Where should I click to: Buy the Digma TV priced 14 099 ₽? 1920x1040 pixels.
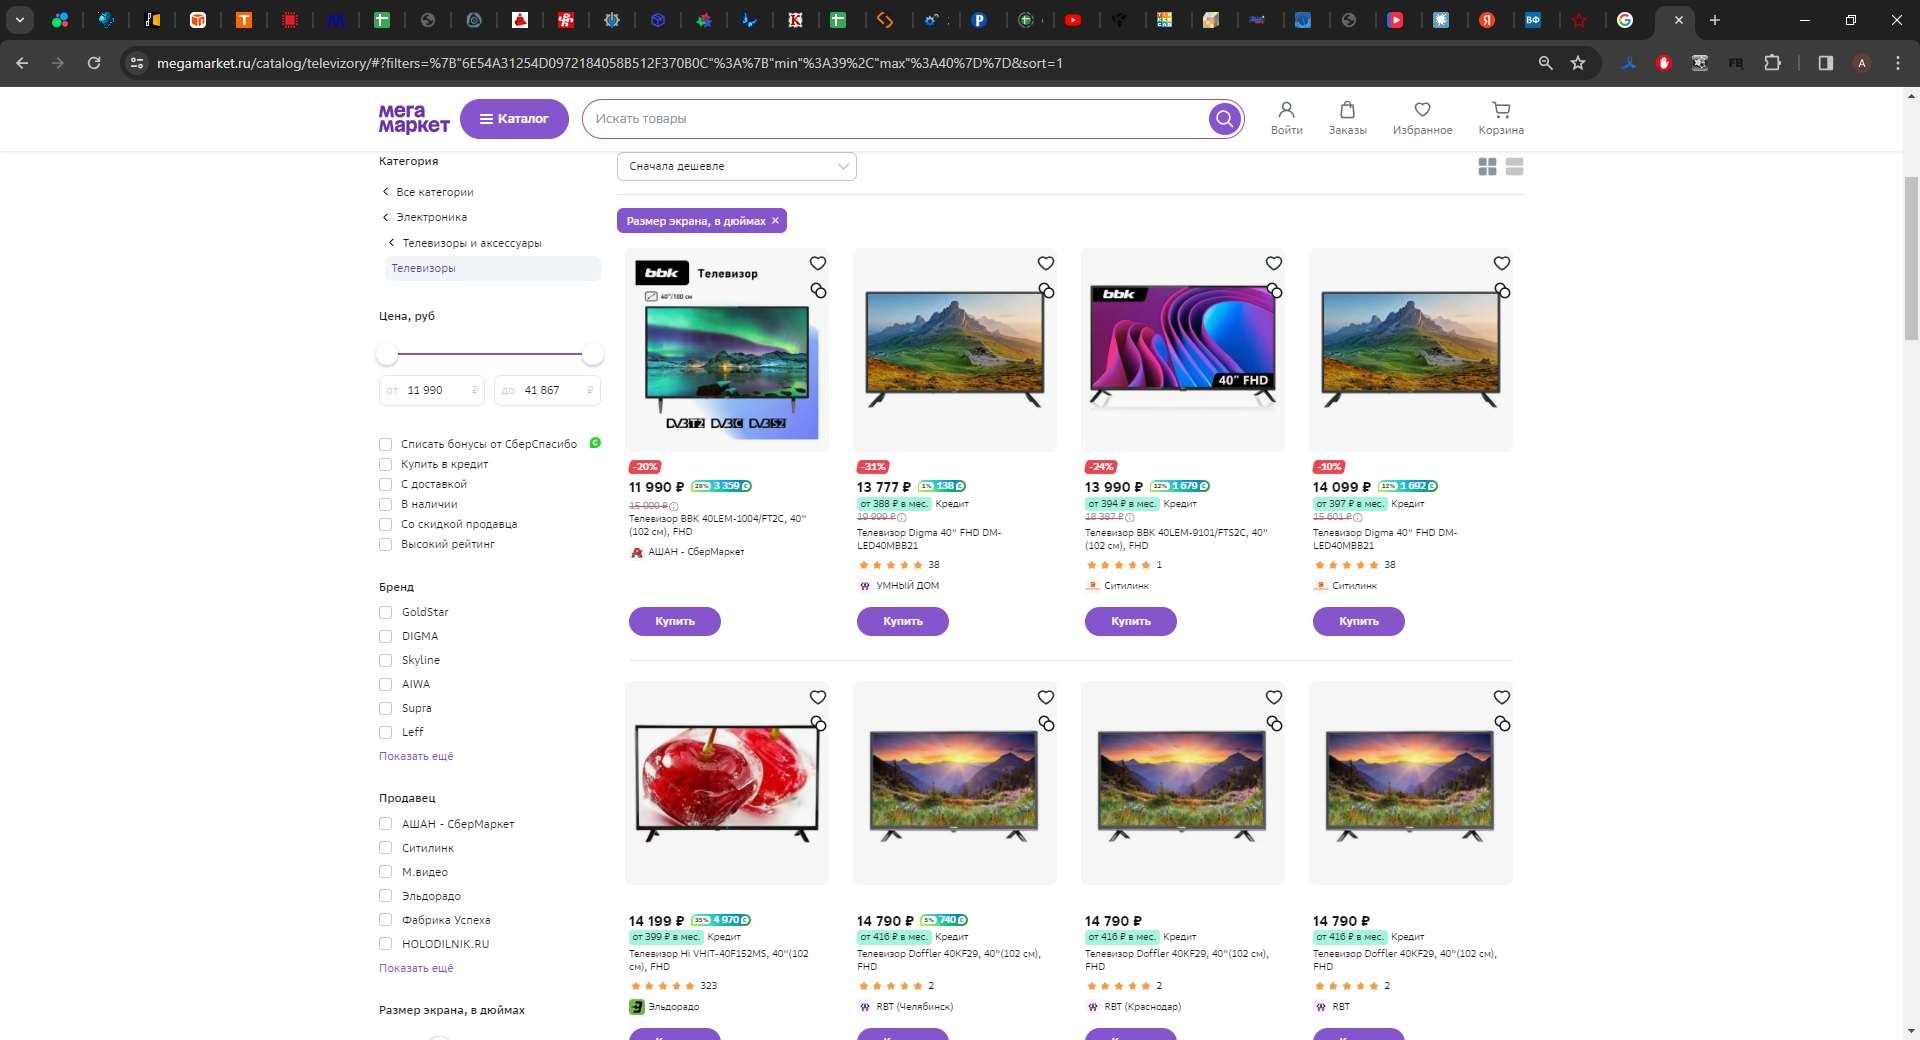tap(1359, 621)
